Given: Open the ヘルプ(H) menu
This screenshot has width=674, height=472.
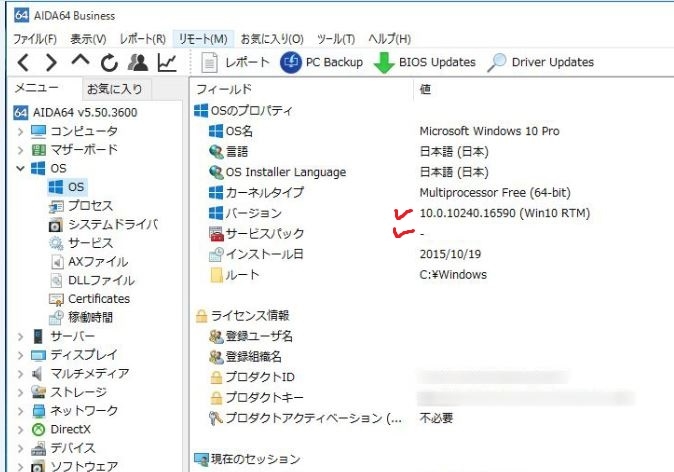Looking at the screenshot, I should point(389,39).
